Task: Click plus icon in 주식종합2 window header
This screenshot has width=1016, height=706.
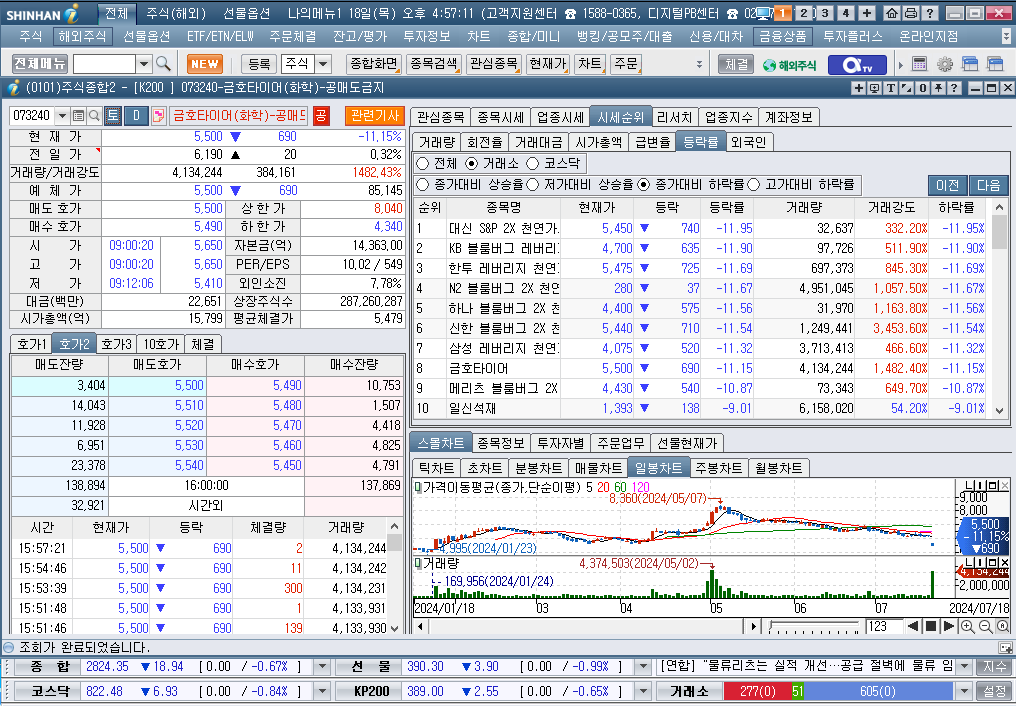Action: (x=859, y=88)
